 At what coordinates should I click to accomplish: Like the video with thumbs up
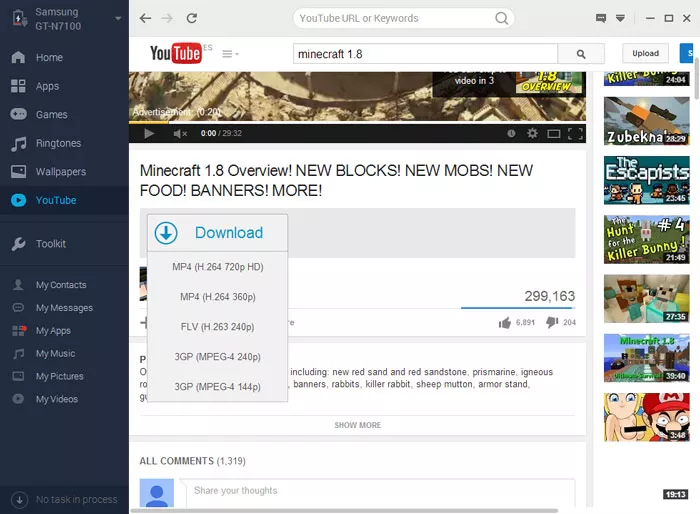click(x=504, y=322)
